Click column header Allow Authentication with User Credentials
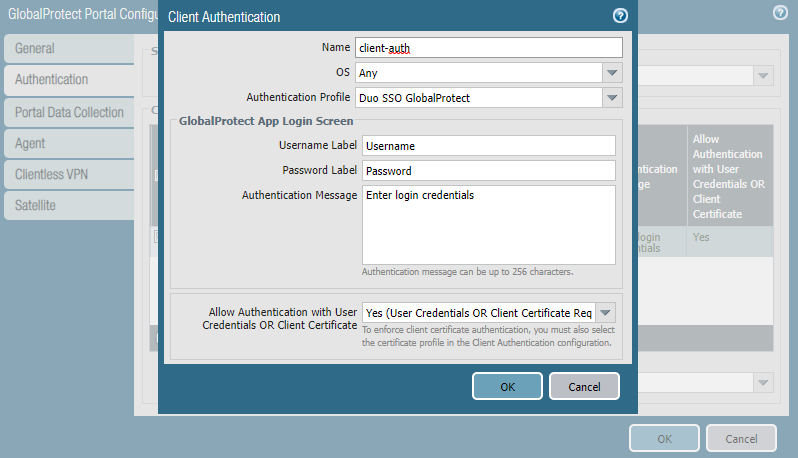Screen dimensions: 798x458 [x=730, y=176]
